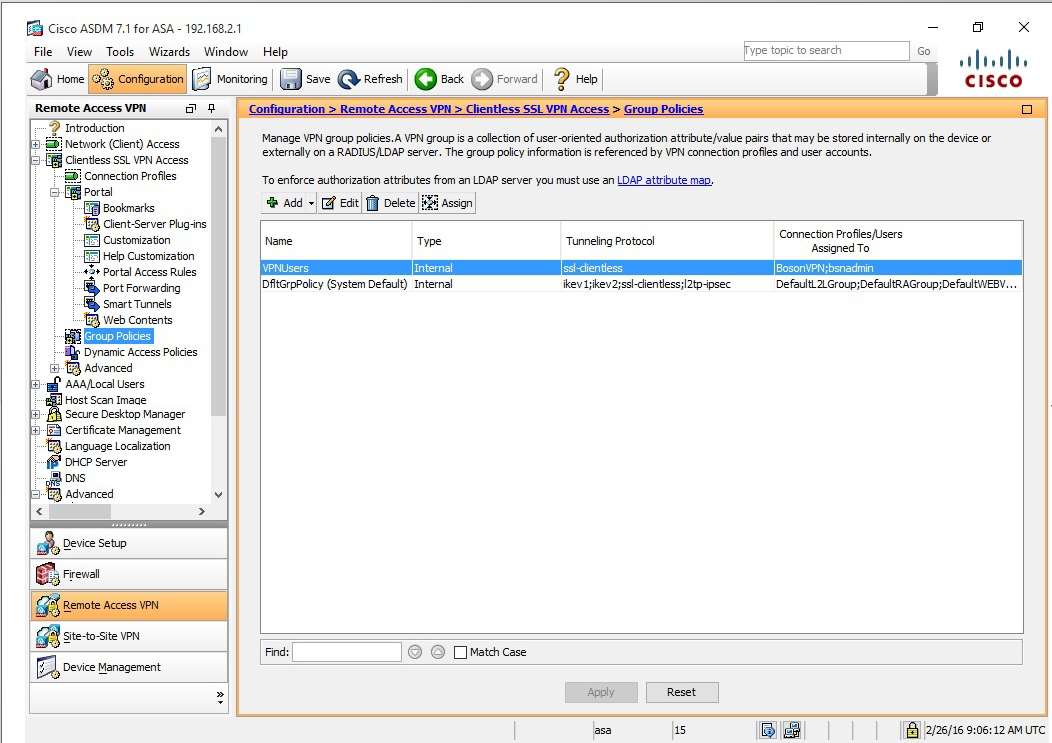Viewport: 1052px width, 743px height.
Task: Collapse the Portal tree node
Action: (x=54, y=193)
